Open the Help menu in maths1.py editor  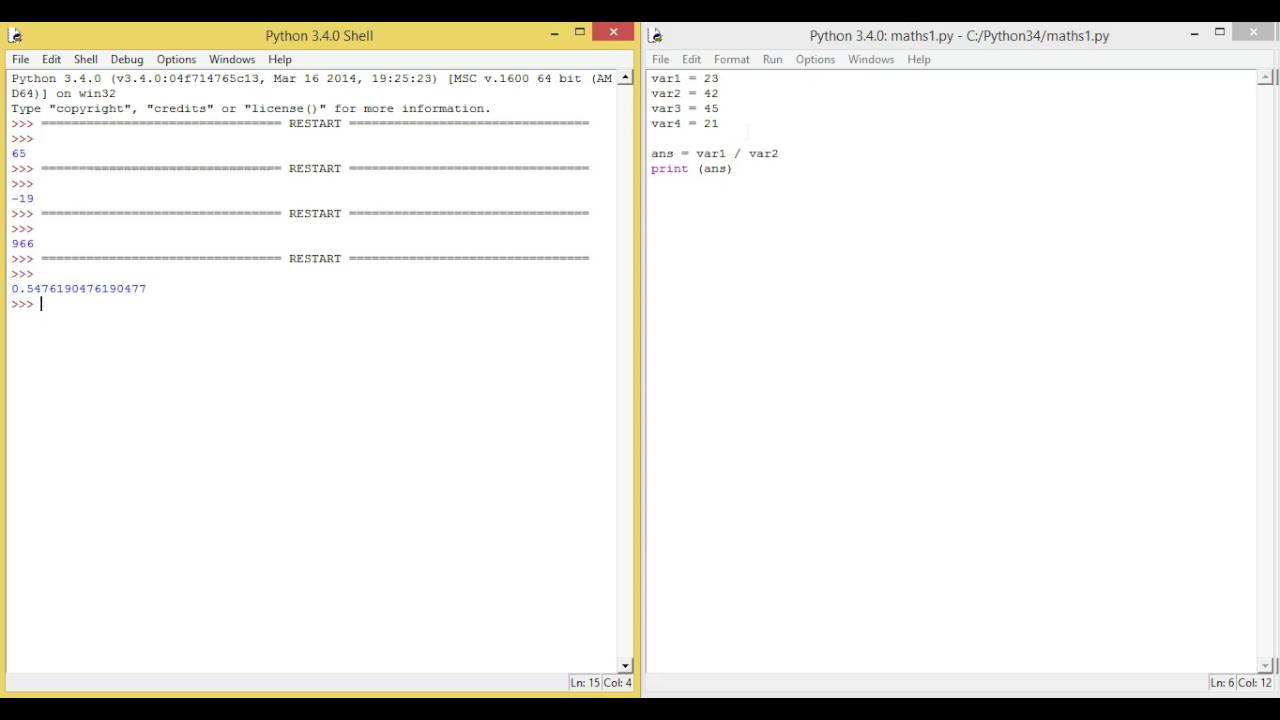[919, 59]
